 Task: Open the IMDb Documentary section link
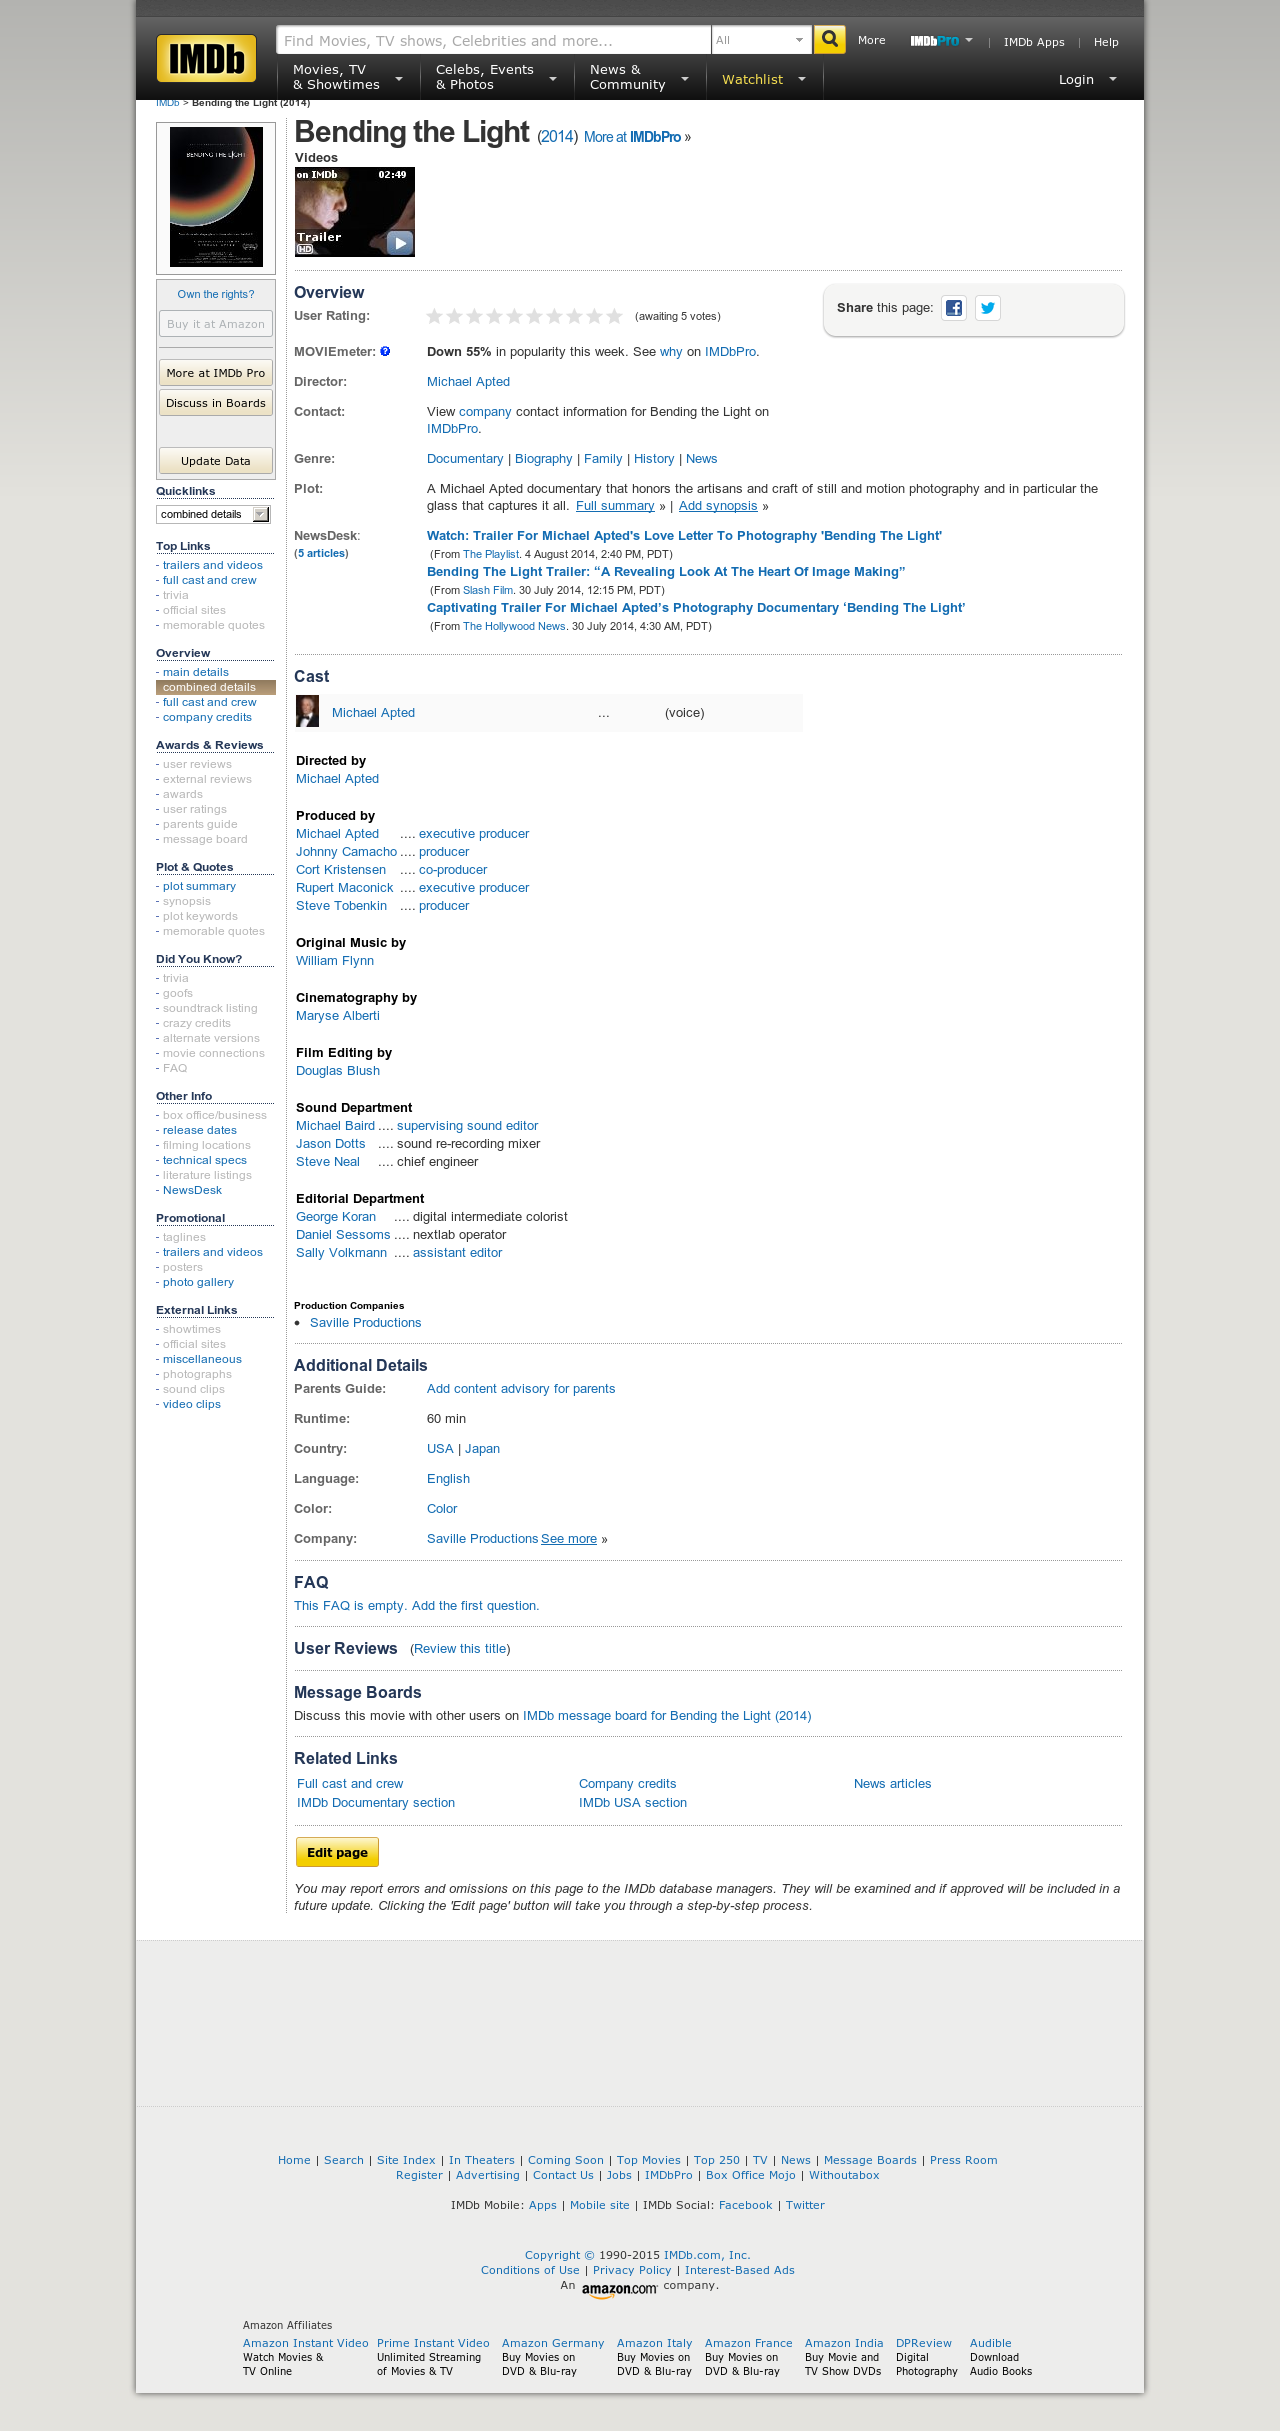tap(376, 1803)
